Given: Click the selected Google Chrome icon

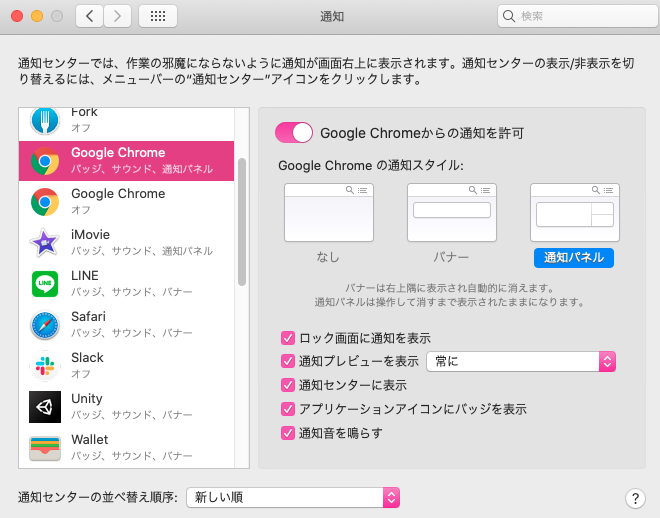Looking at the screenshot, I should click(45, 161).
